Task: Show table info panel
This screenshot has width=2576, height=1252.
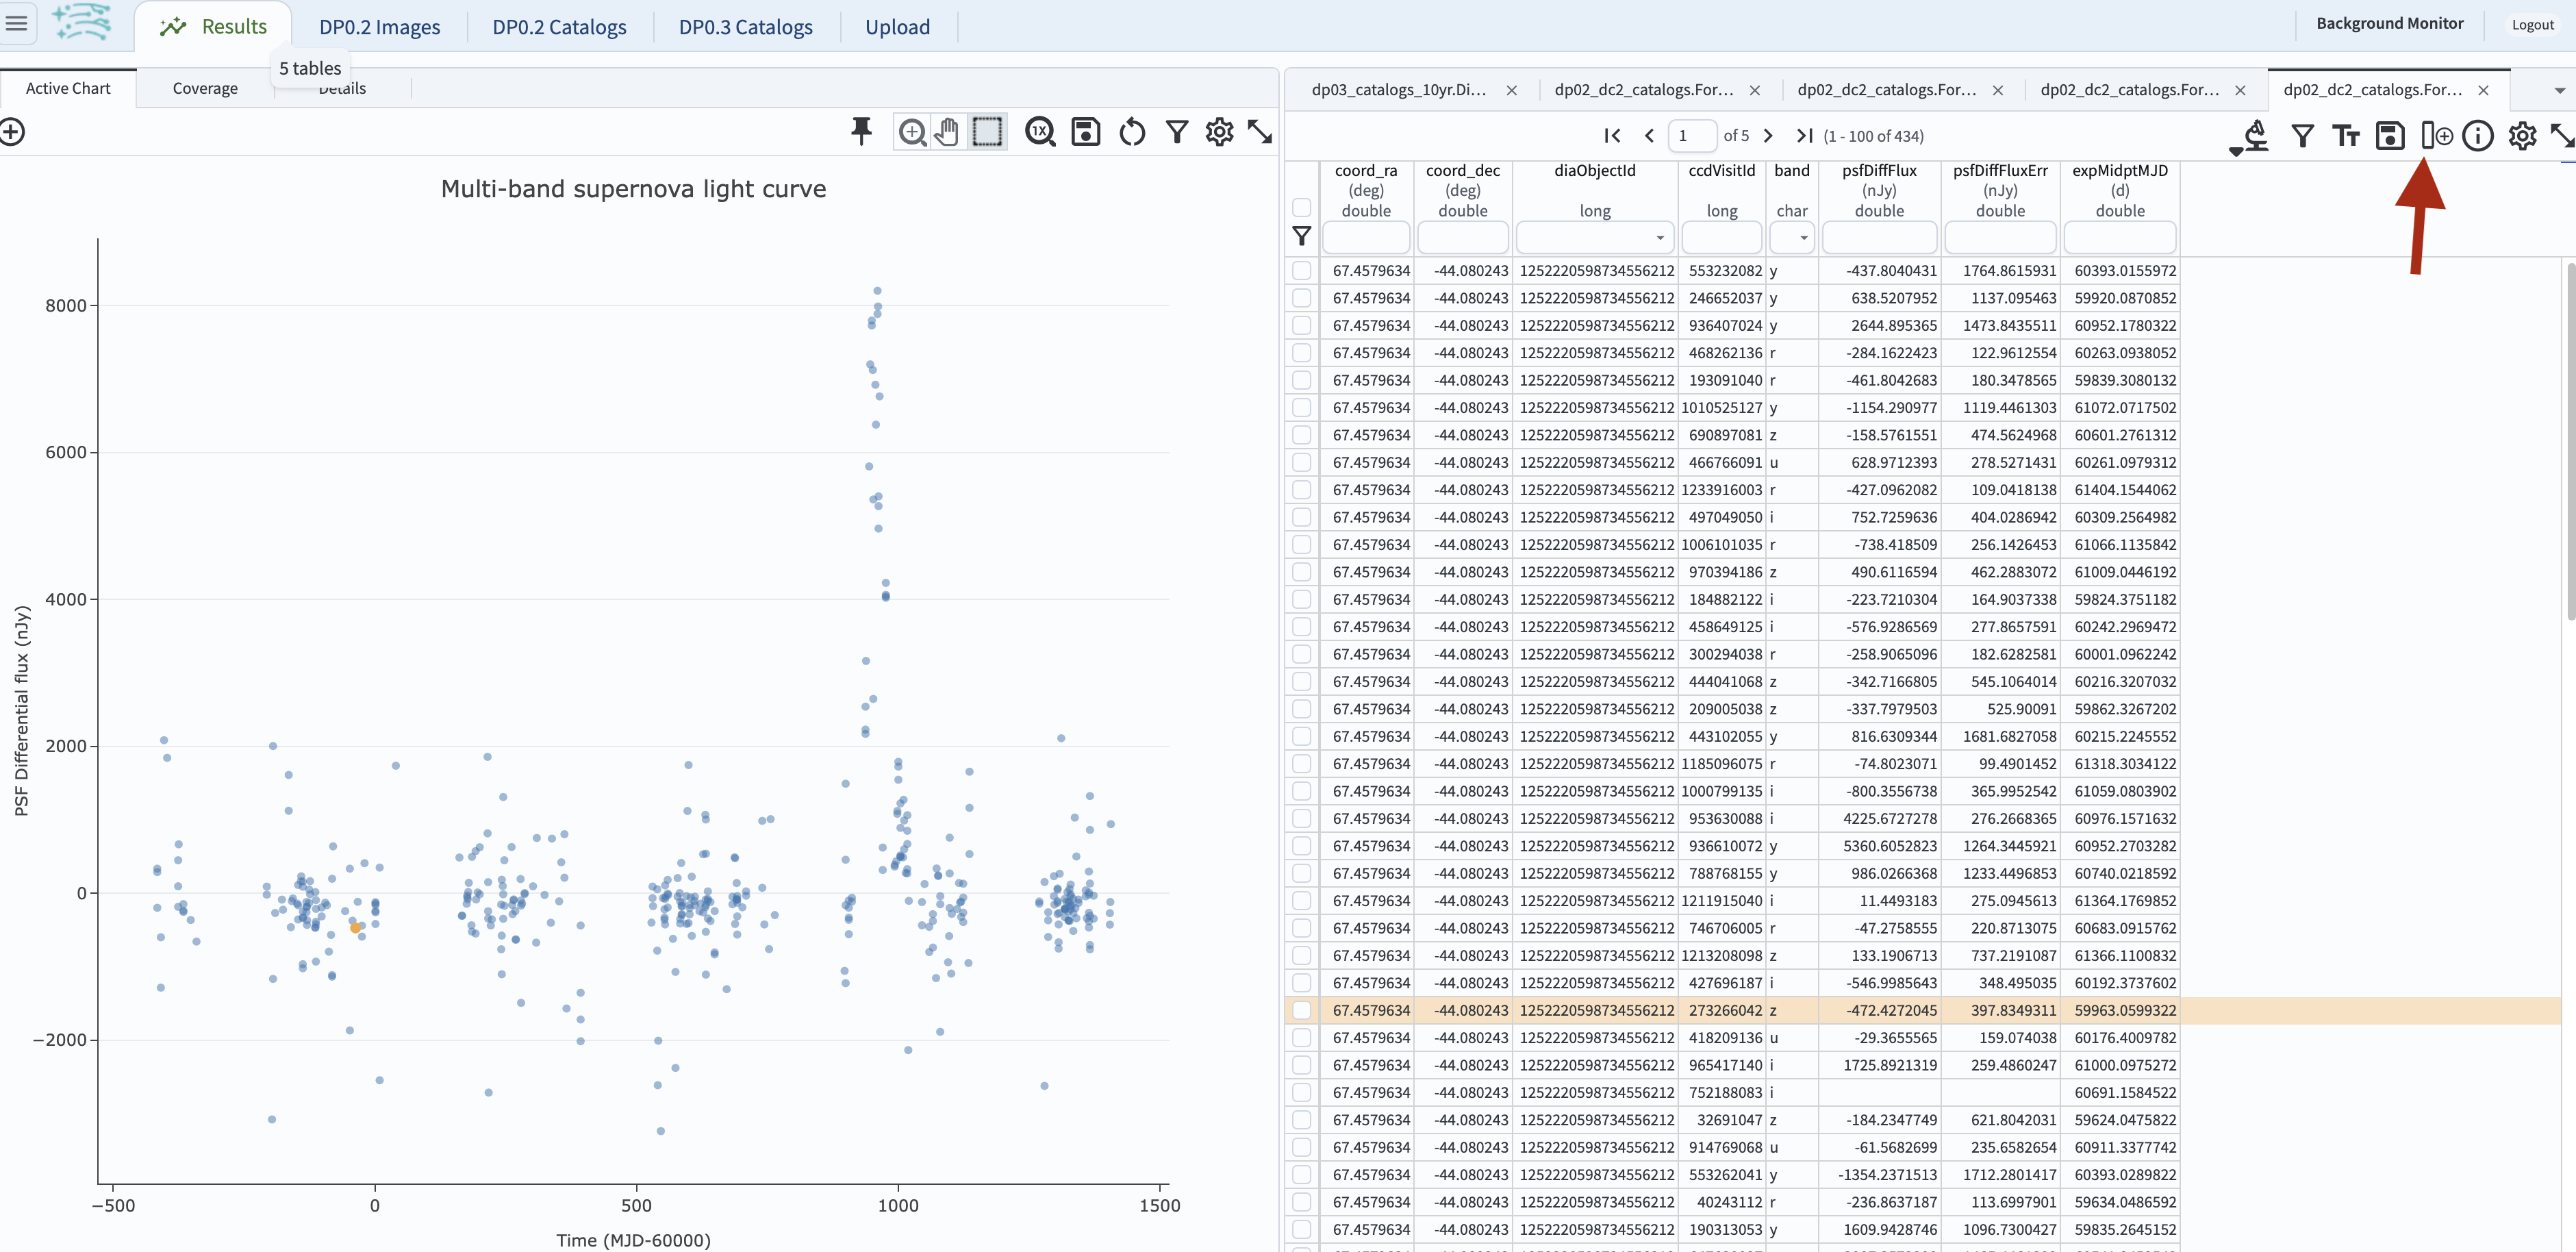Action: (2479, 135)
